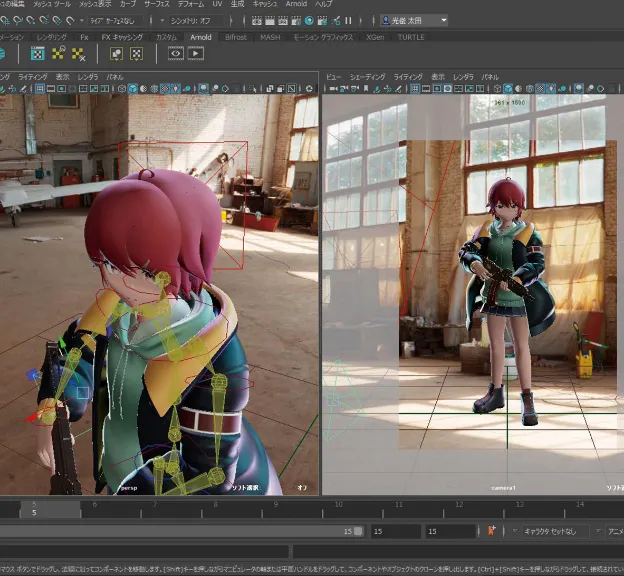Toggle film gate in left viewport toolbar
This screenshot has width=624, height=576.
tap(51, 89)
